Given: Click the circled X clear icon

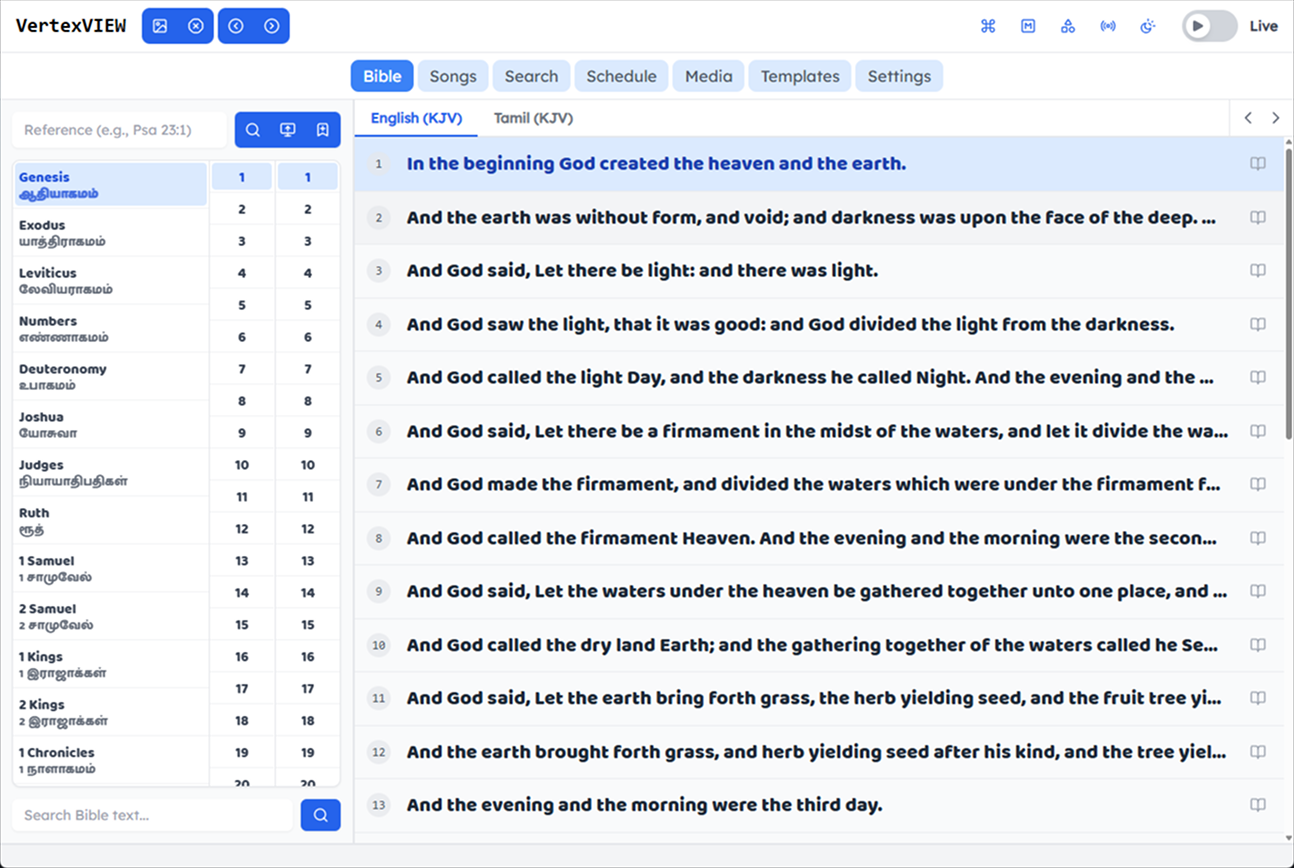Looking at the screenshot, I should [196, 26].
